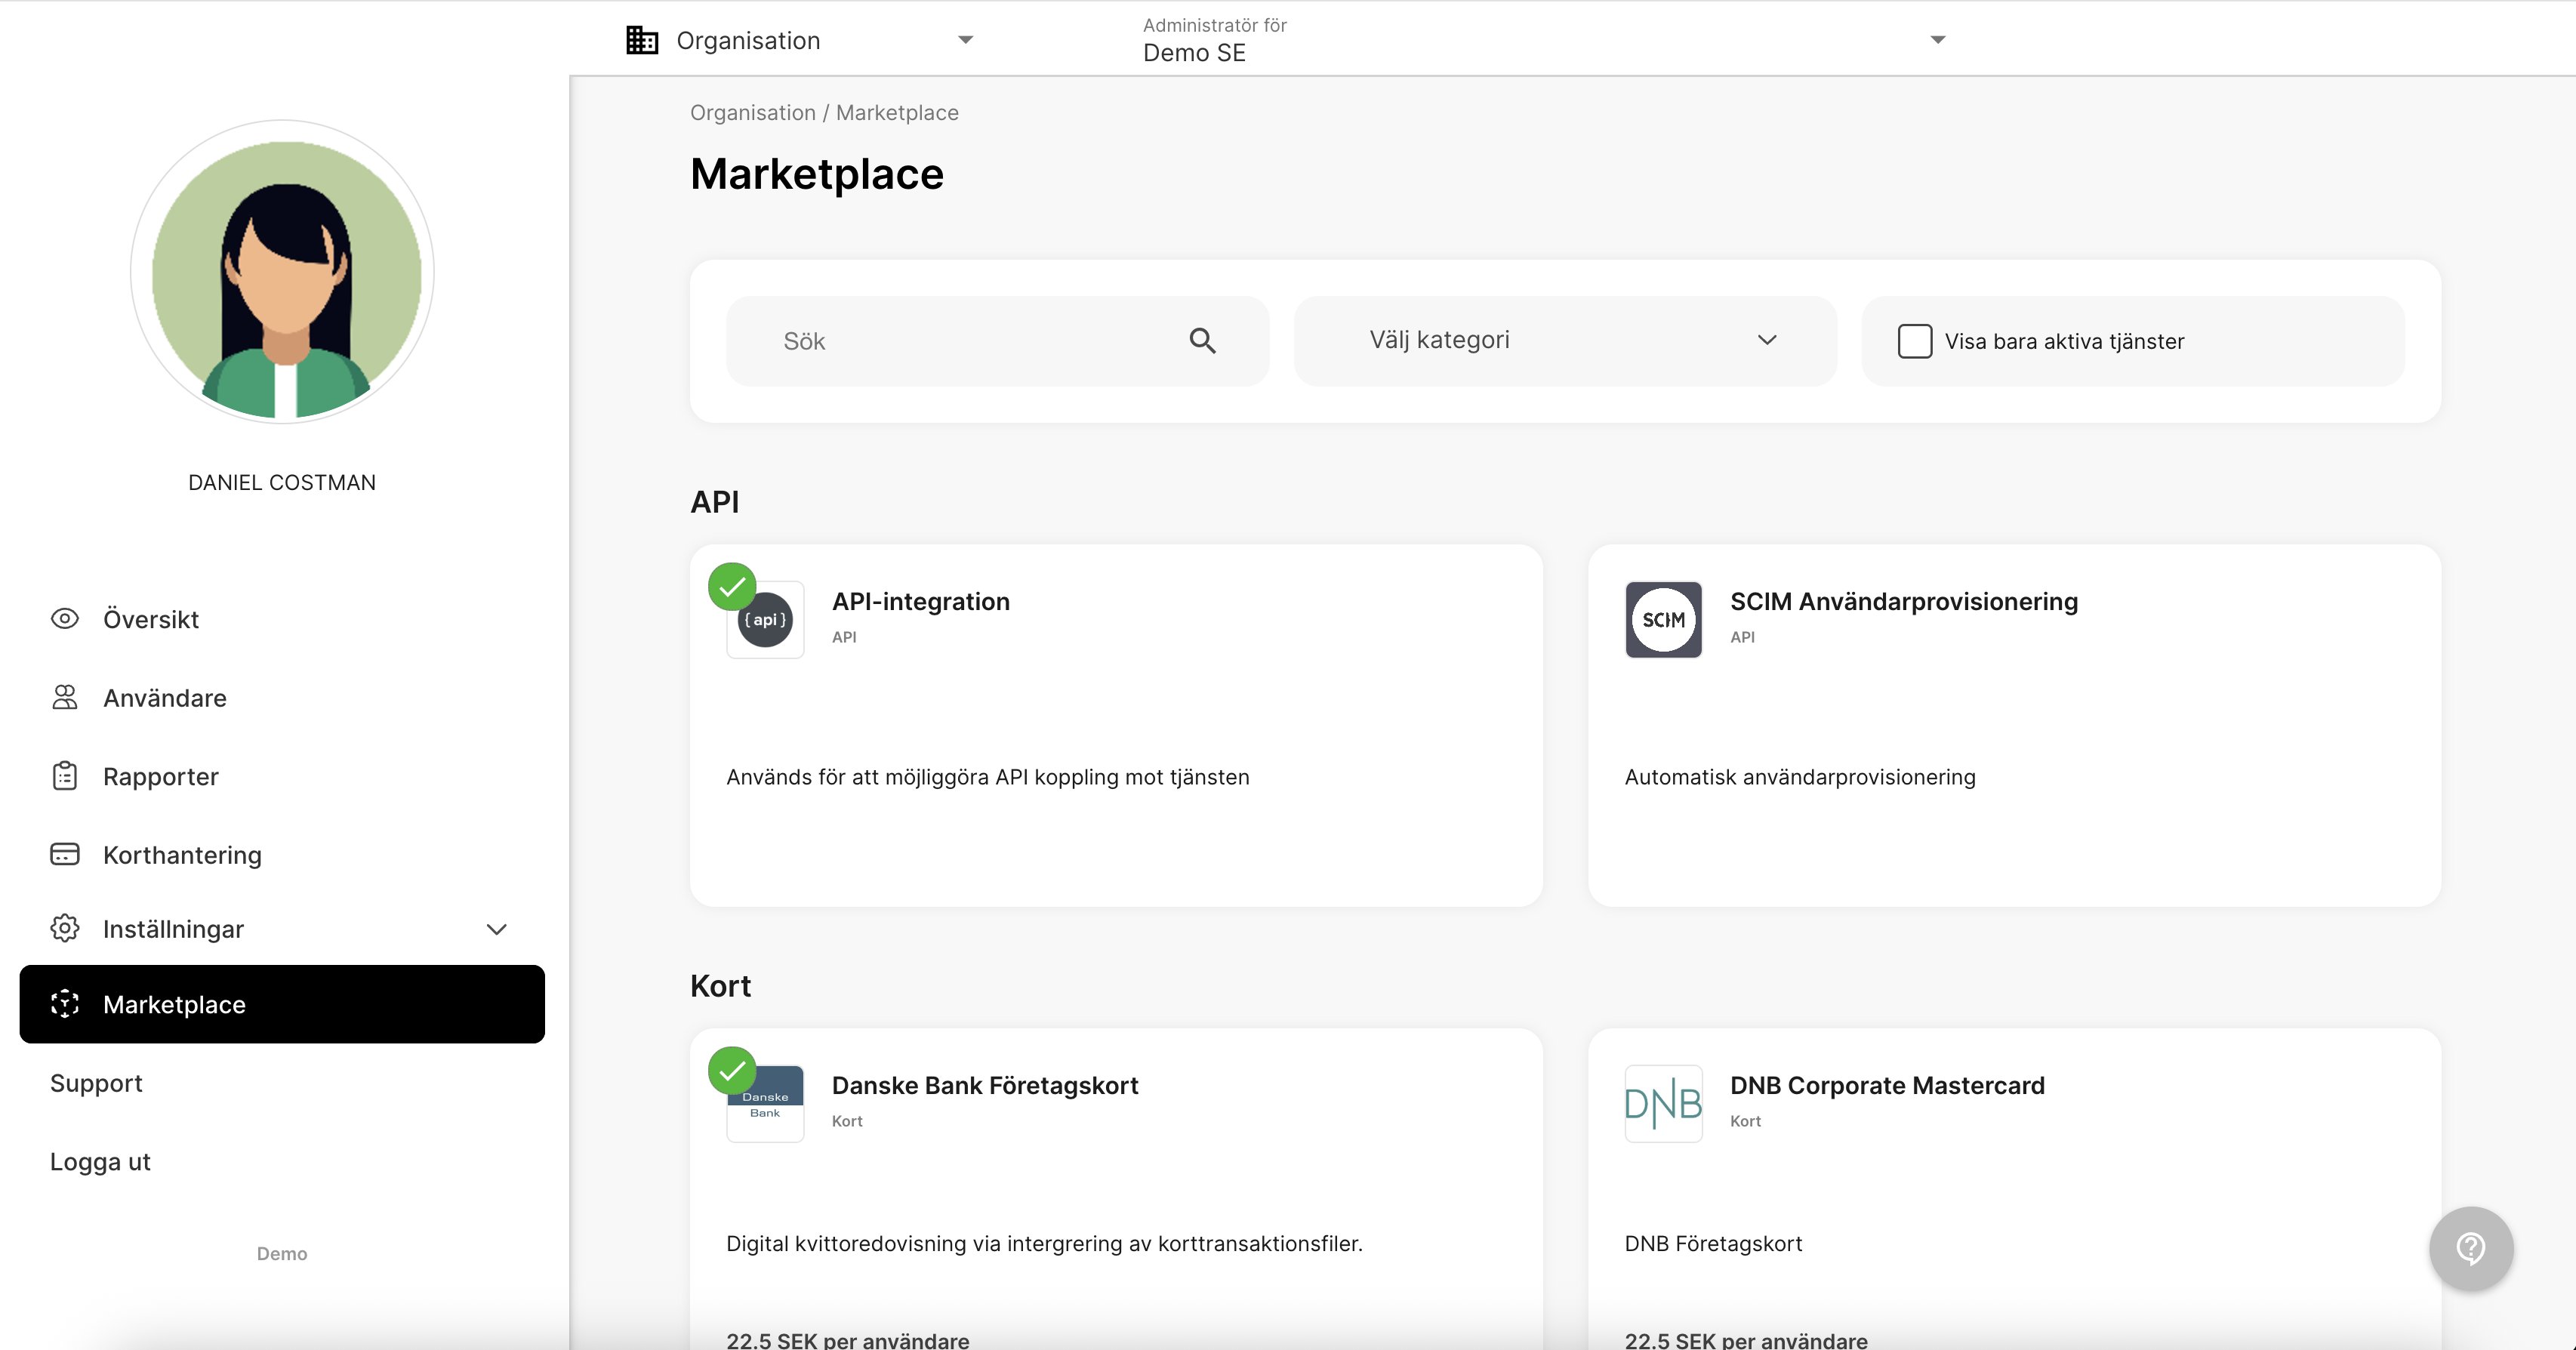Click the user avatar picture
Image resolution: width=2576 pixels, height=1350 pixels.
(x=282, y=272)
